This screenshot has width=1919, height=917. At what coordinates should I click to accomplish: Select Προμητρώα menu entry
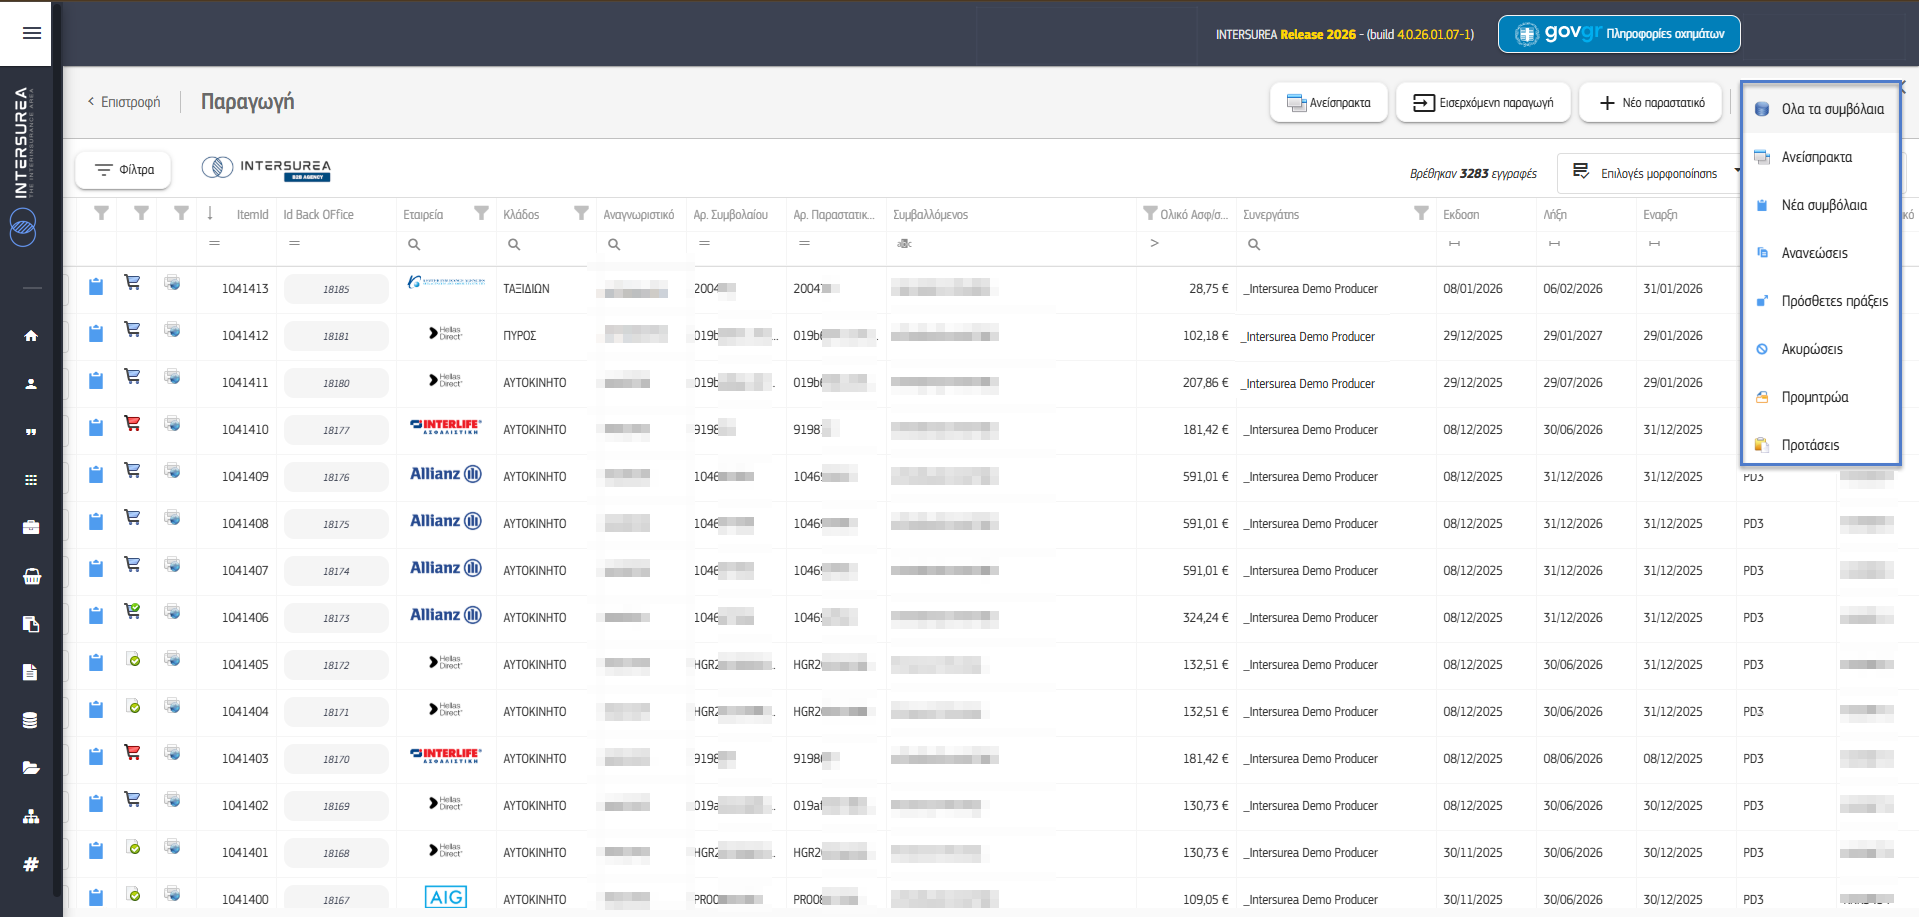[1814, 397]
